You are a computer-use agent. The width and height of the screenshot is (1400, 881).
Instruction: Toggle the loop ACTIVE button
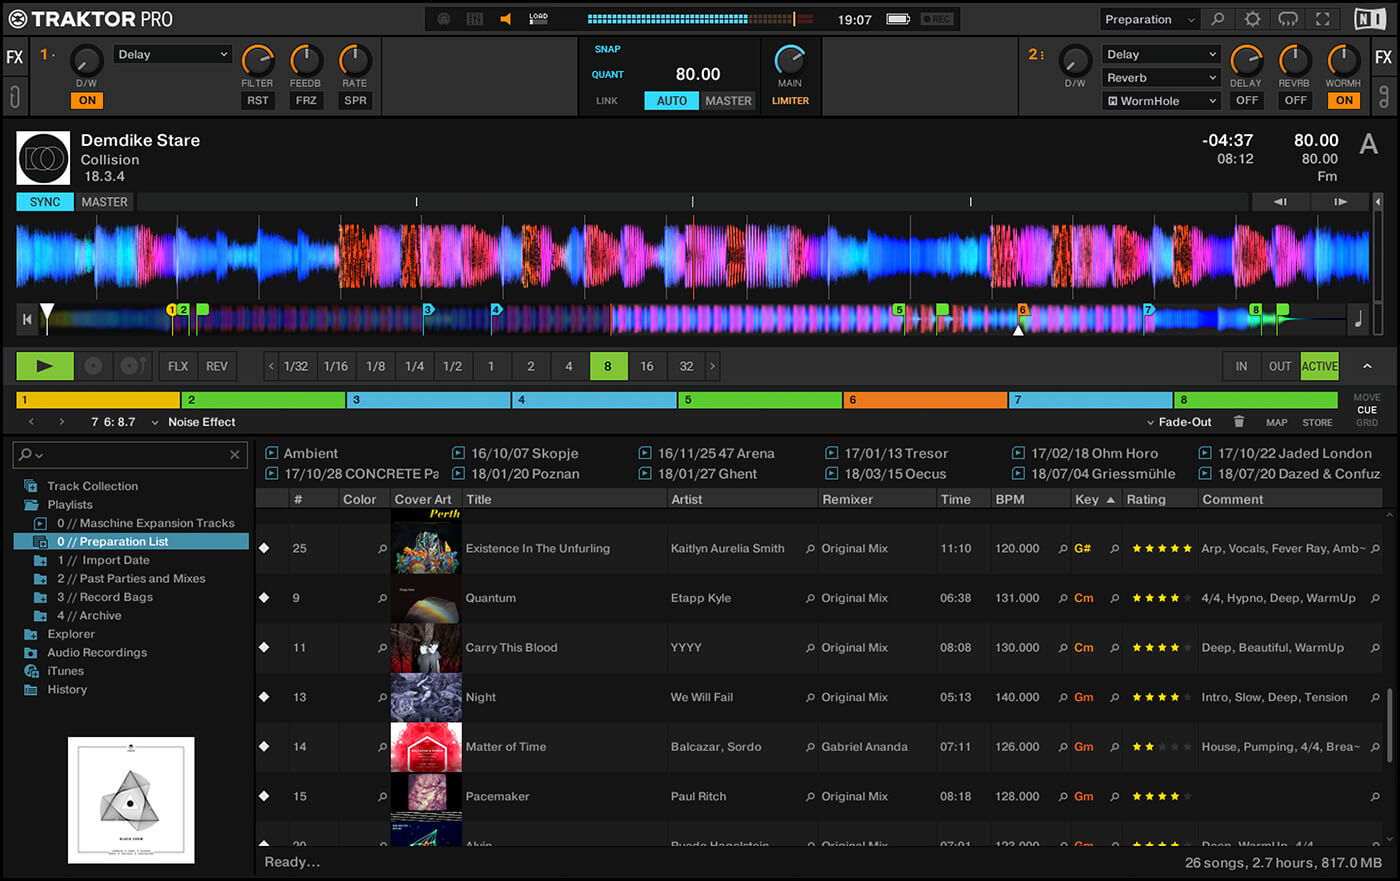[1319, 366]
